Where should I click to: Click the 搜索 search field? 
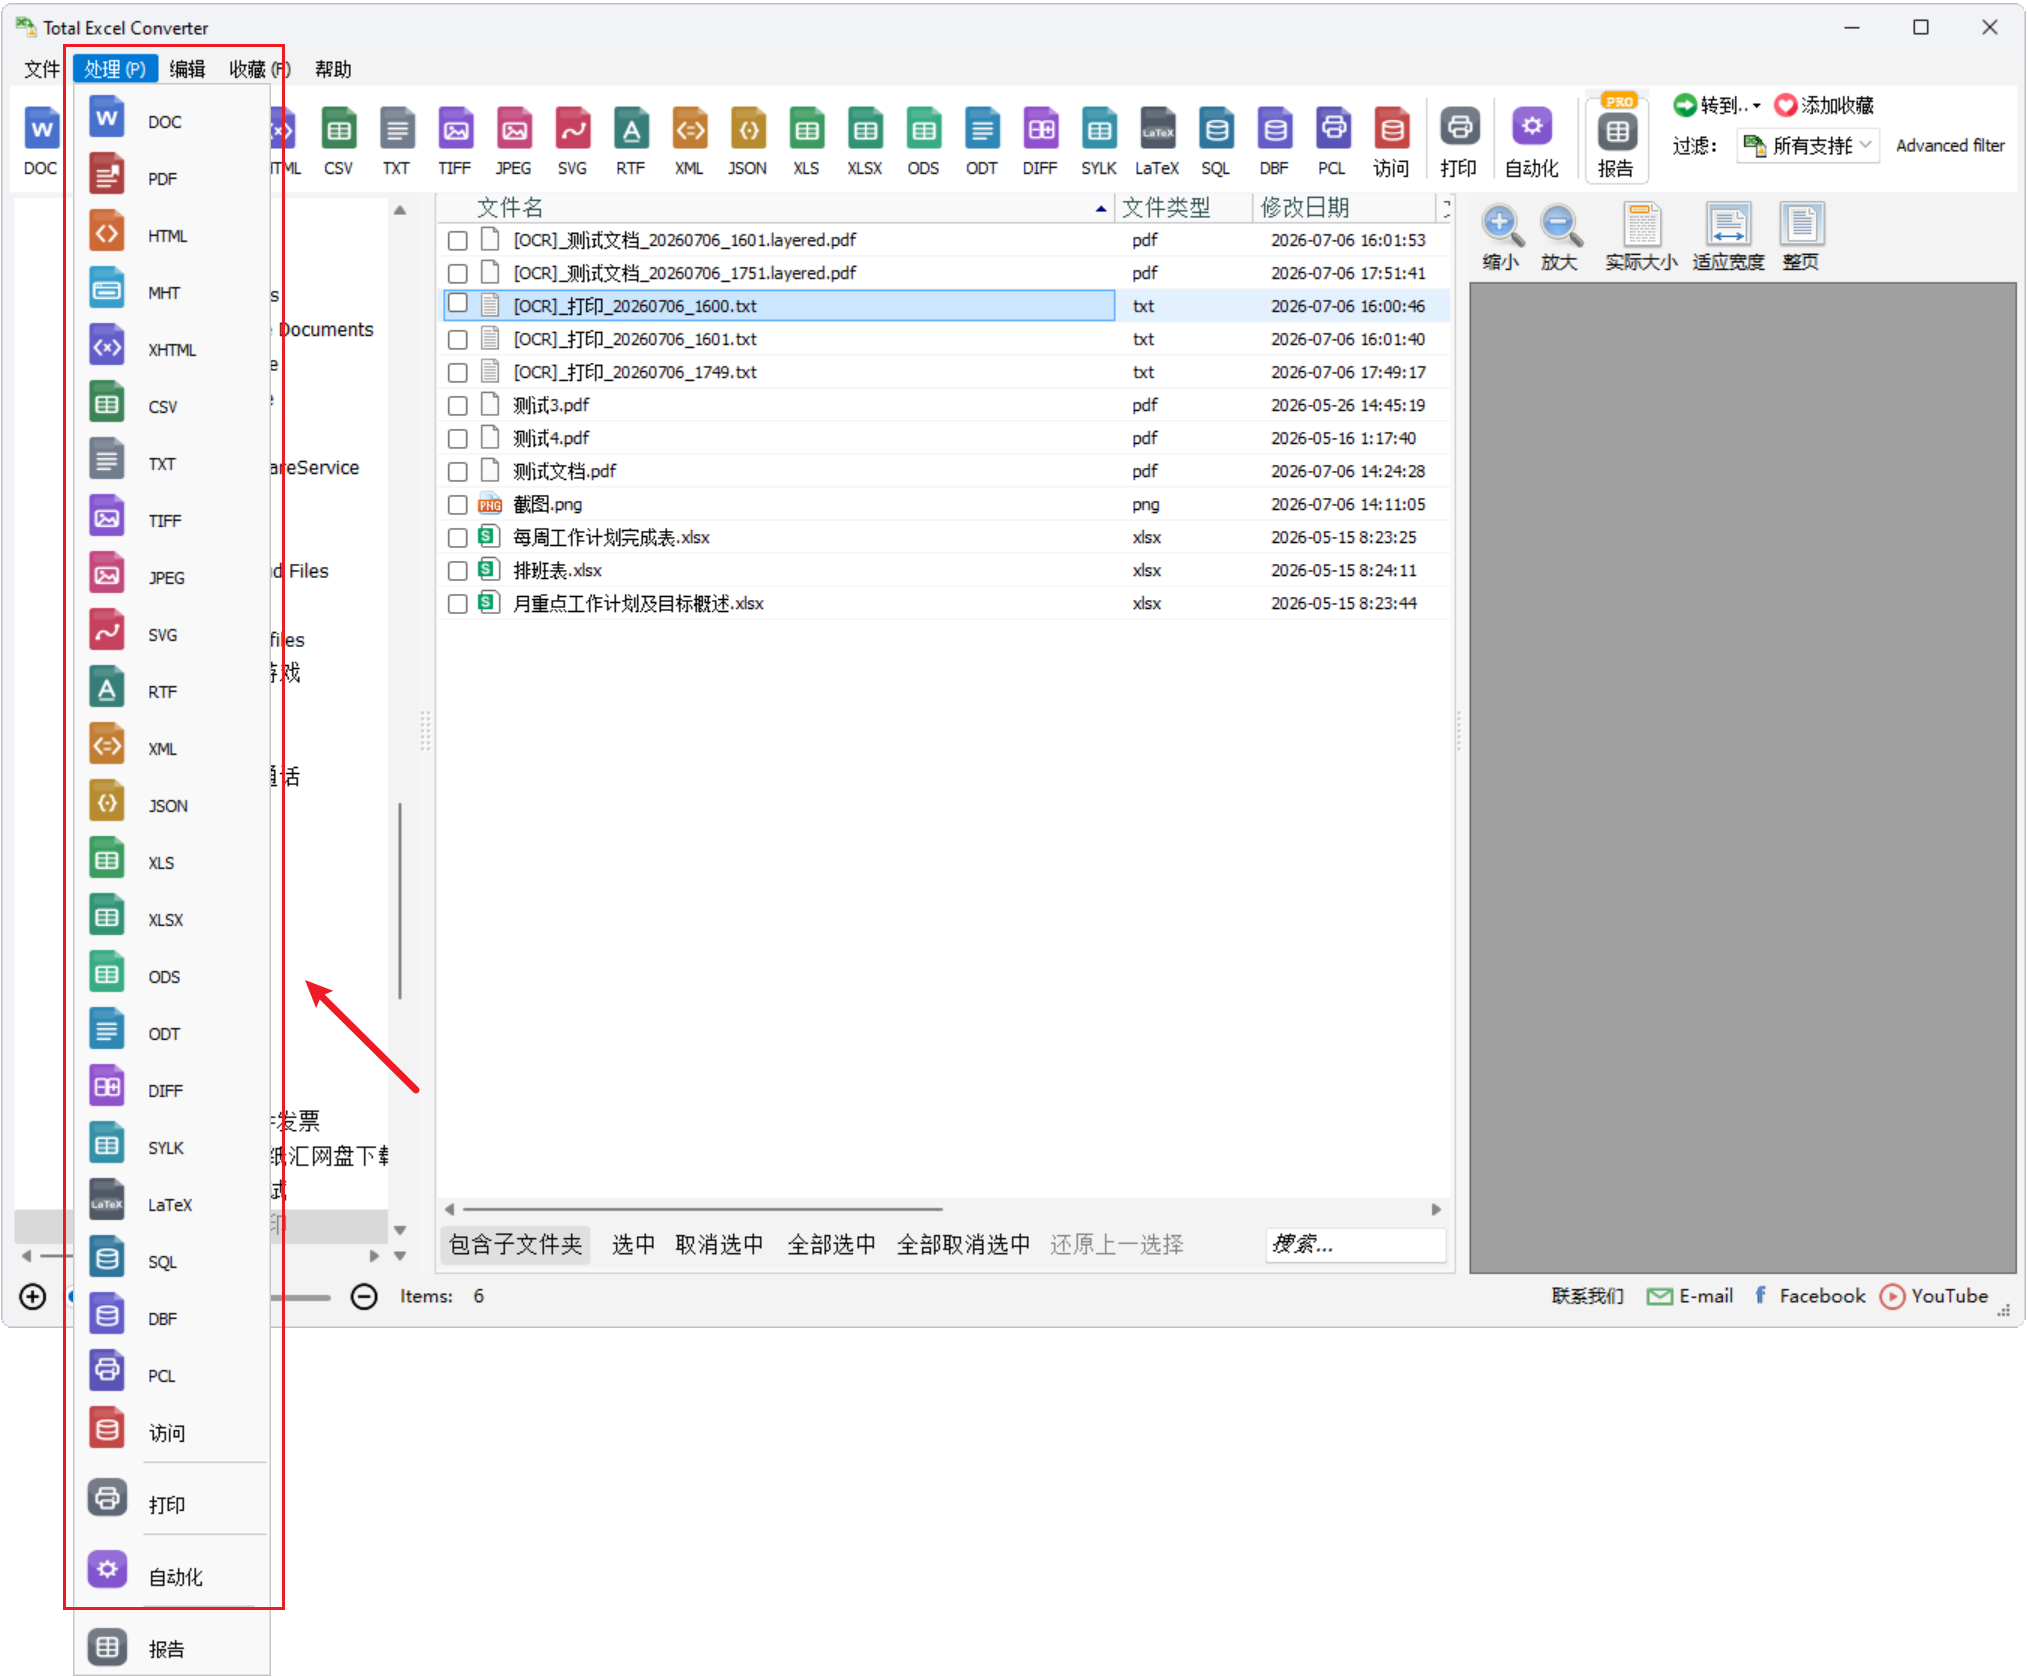pos(1355,1244)
